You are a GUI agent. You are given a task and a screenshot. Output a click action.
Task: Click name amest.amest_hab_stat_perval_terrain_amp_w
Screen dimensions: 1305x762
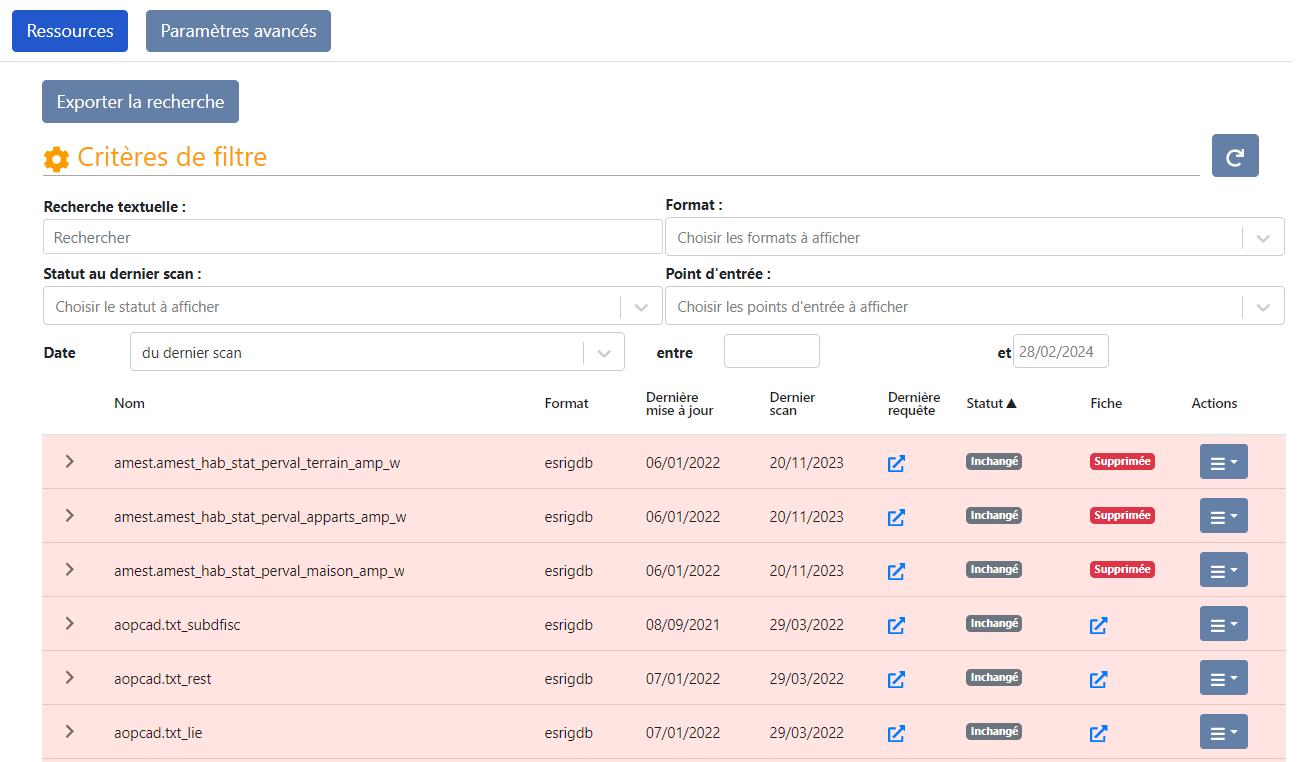click(x=257, y=463)
